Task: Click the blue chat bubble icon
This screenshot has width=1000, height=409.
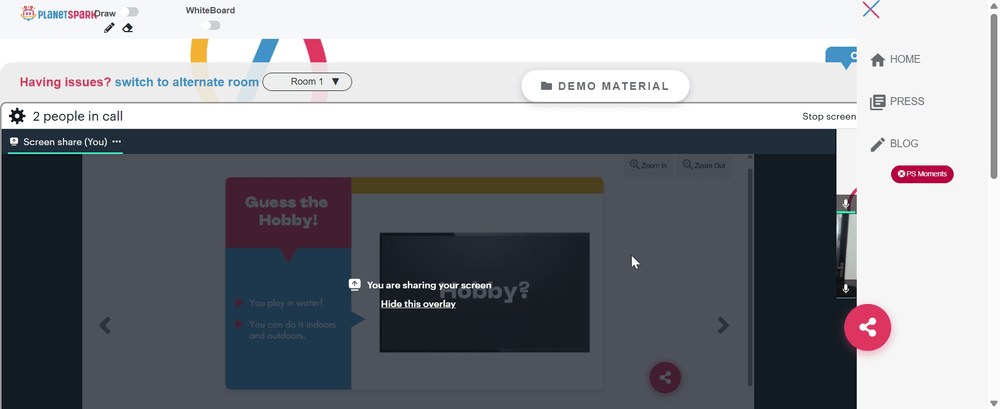Action: point(842,57)
